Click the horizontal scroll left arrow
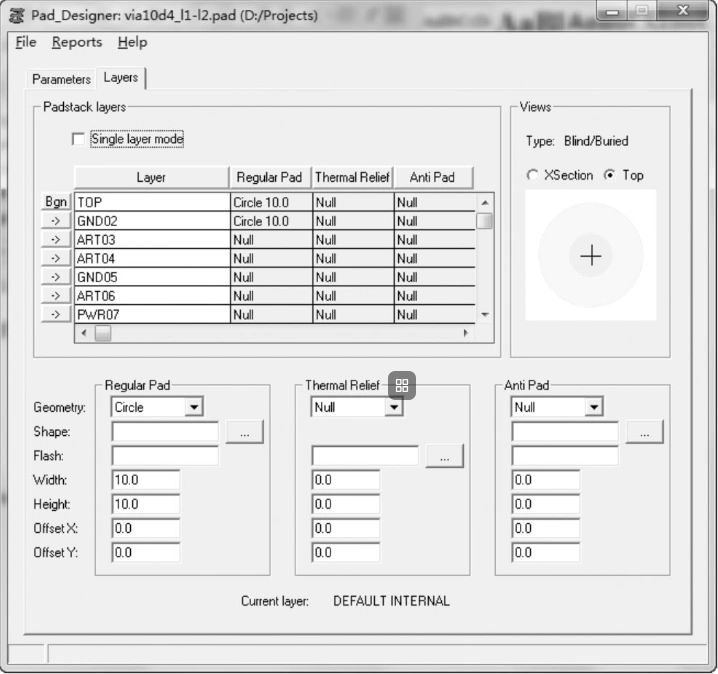 (x=84, y=333)
